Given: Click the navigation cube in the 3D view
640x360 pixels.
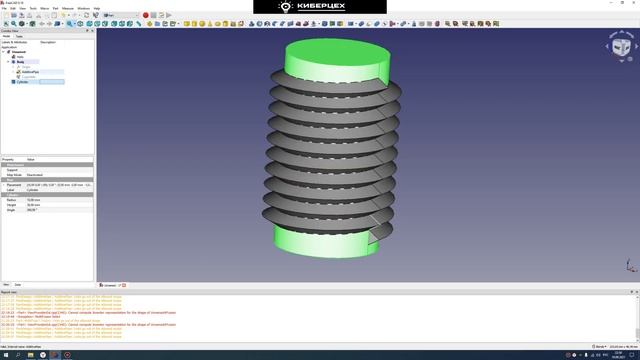Looking at the screenshot, I should click(621, 47).
